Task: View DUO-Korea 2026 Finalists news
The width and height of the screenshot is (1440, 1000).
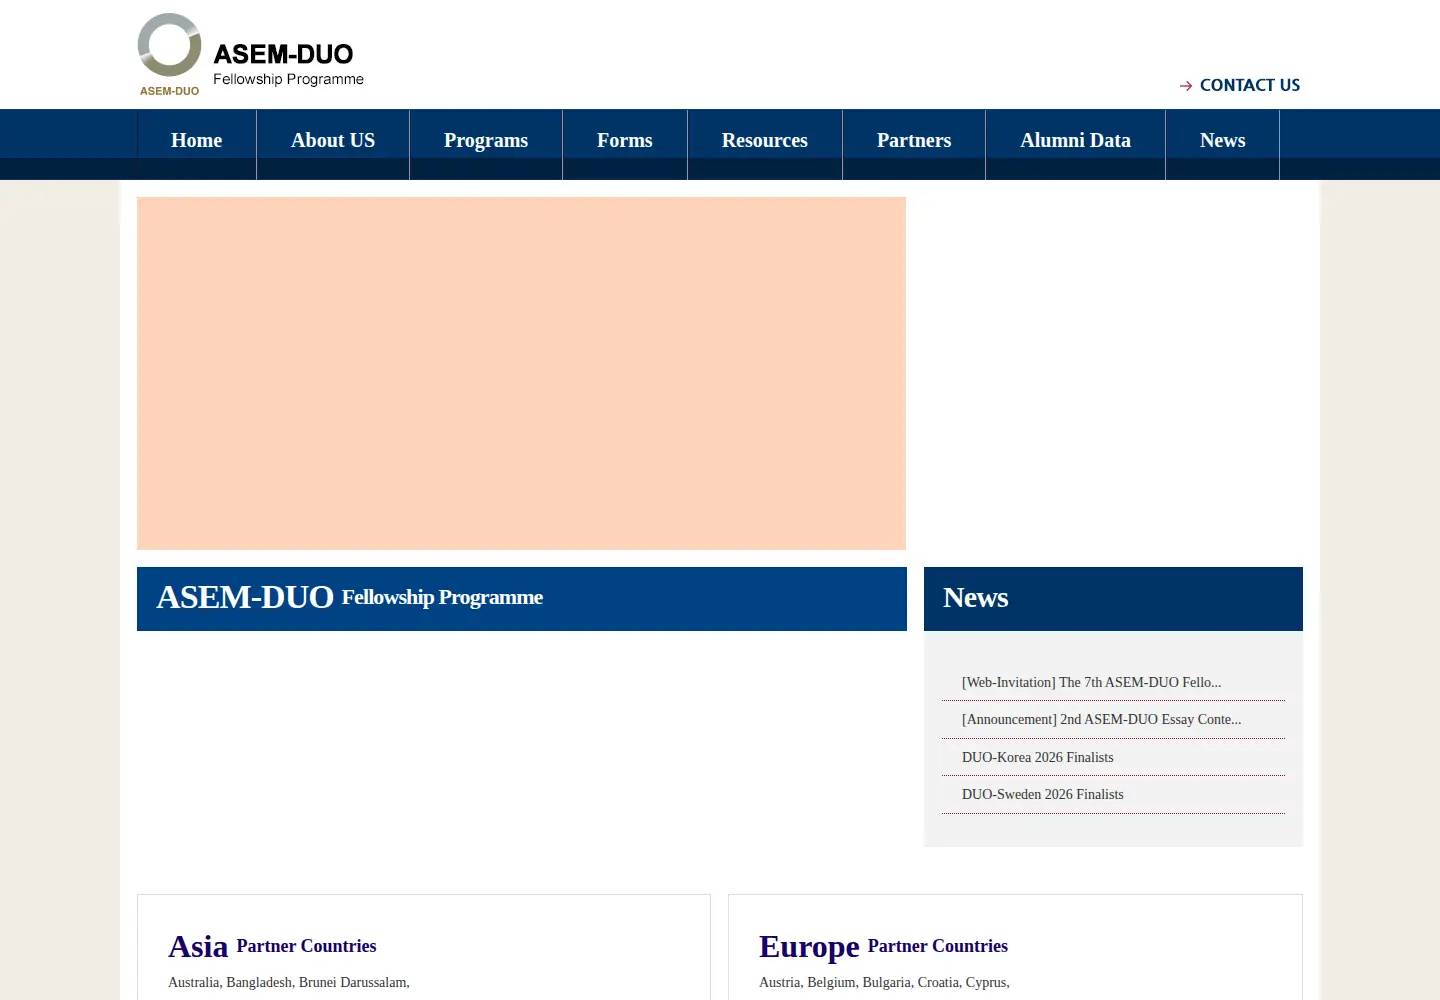Action: [x=1037, y=757]
